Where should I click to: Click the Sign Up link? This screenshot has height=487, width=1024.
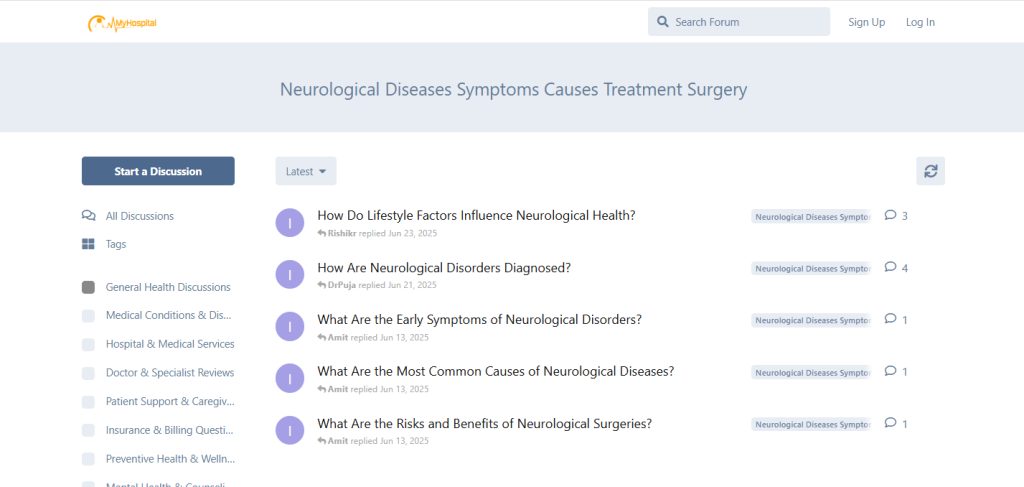(866, 22)
